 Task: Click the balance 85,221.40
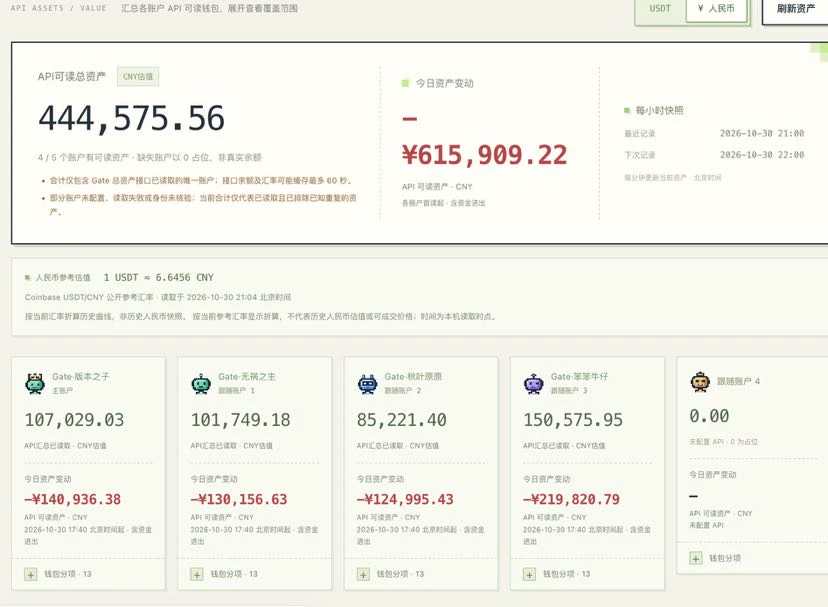click(x=402, y=420)
